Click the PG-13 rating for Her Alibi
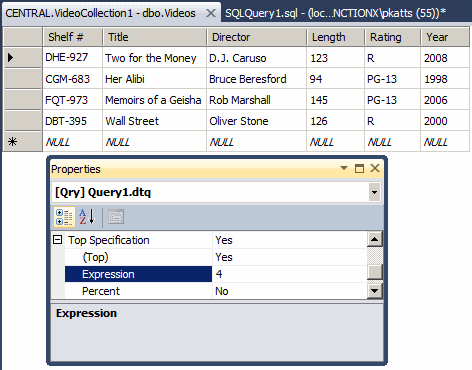 (x=393, y=79)
